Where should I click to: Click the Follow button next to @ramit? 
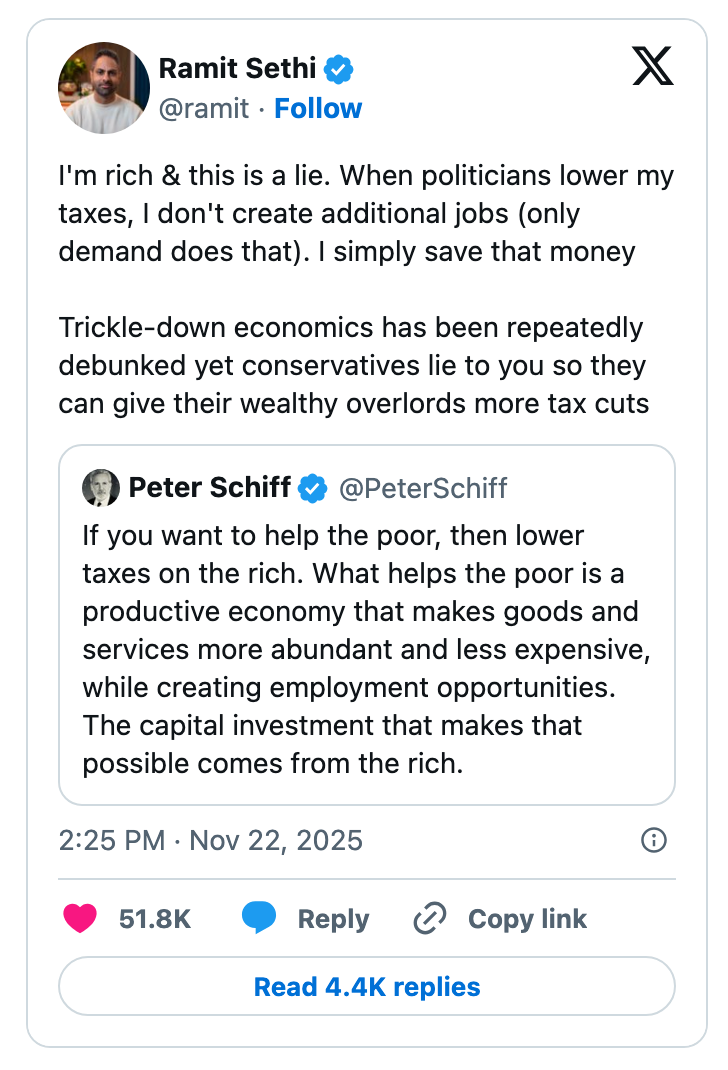pyautogui.click(x=318, y=108)
